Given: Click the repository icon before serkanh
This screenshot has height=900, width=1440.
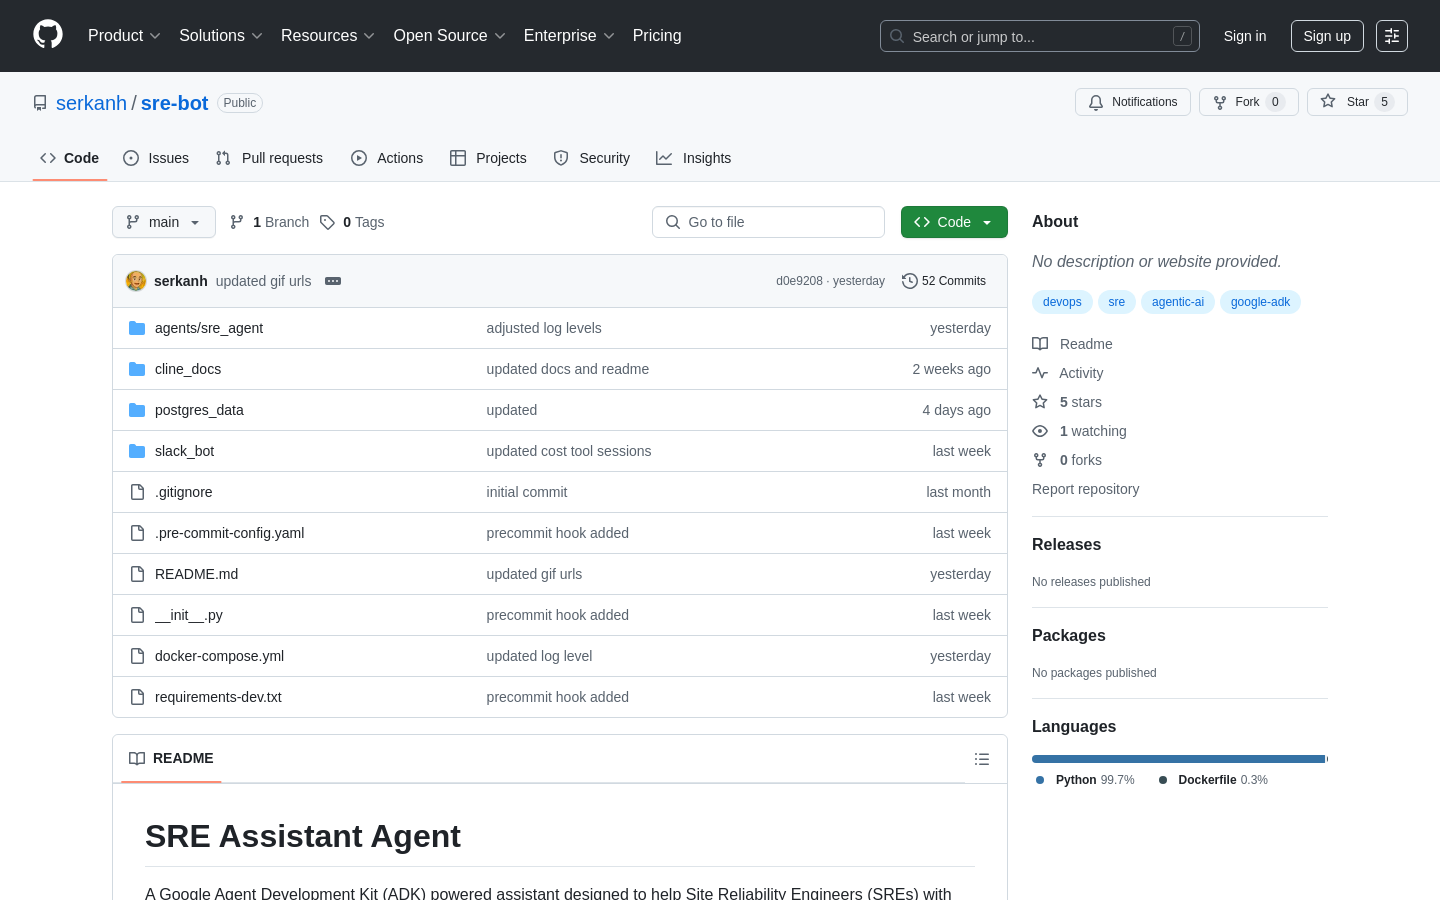Looking at the screenshot, I should pyautogui.click(x=40, y=103).
